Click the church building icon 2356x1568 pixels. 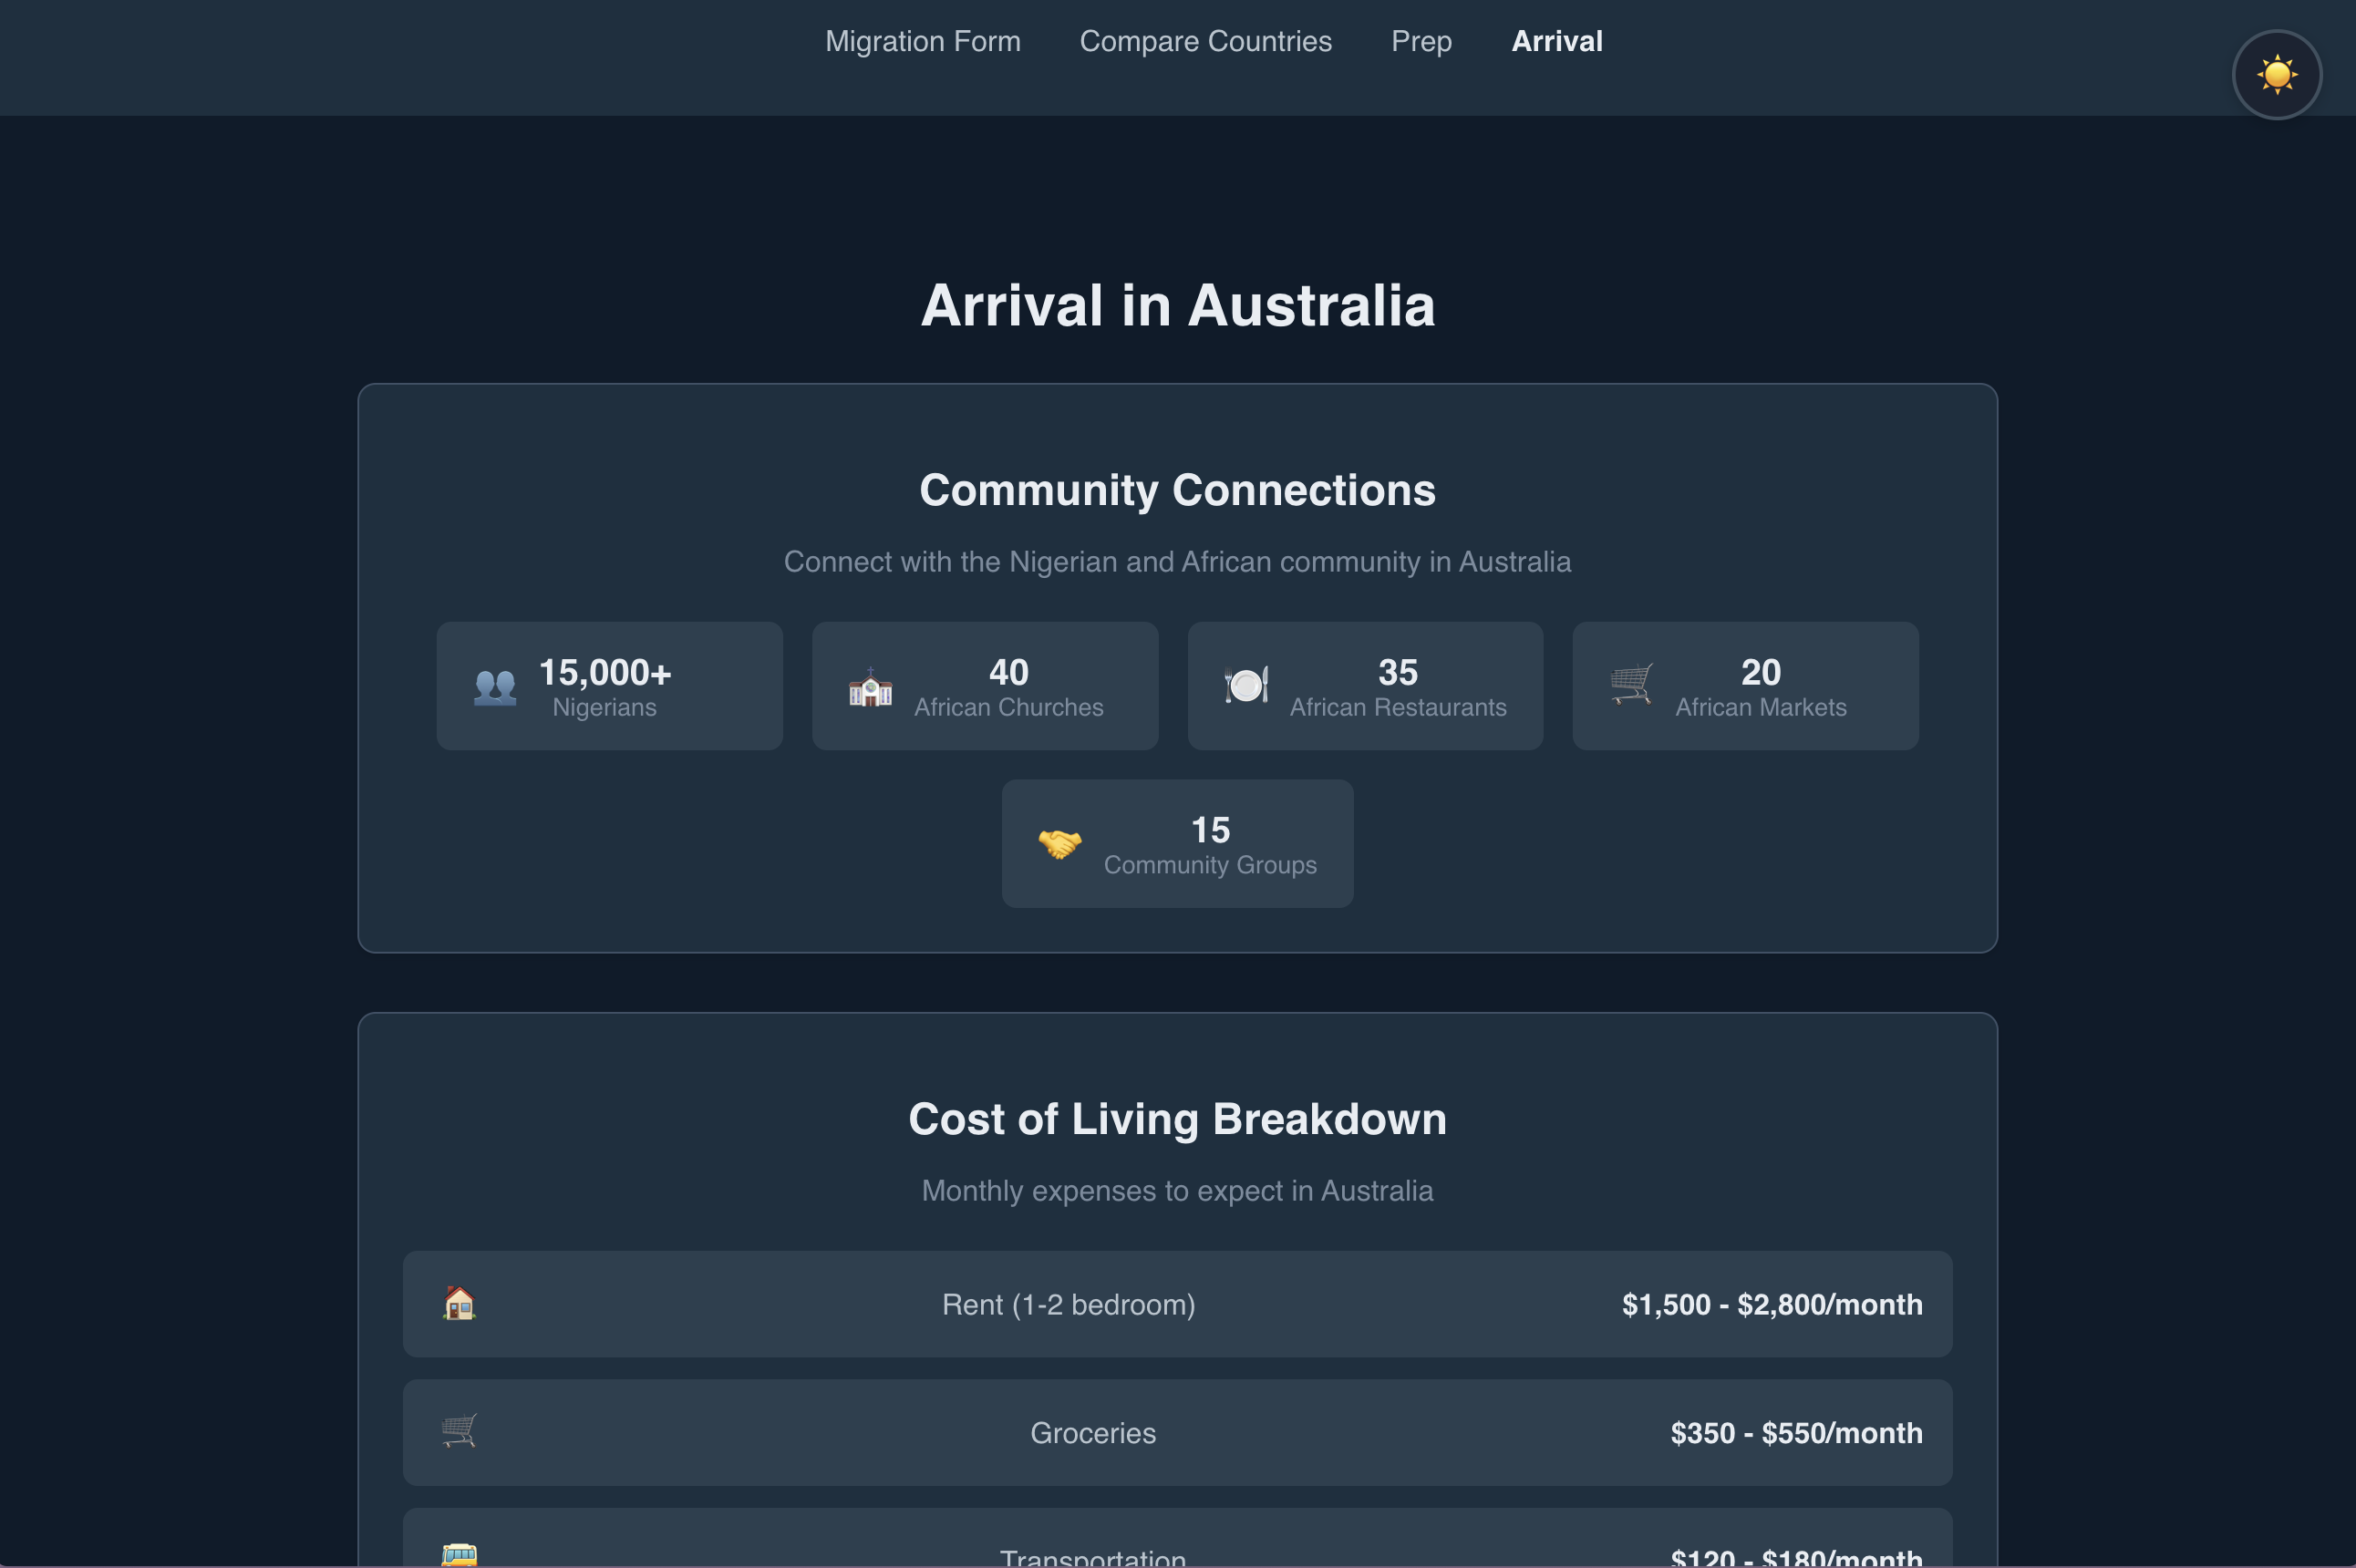[x=870, y=687]
